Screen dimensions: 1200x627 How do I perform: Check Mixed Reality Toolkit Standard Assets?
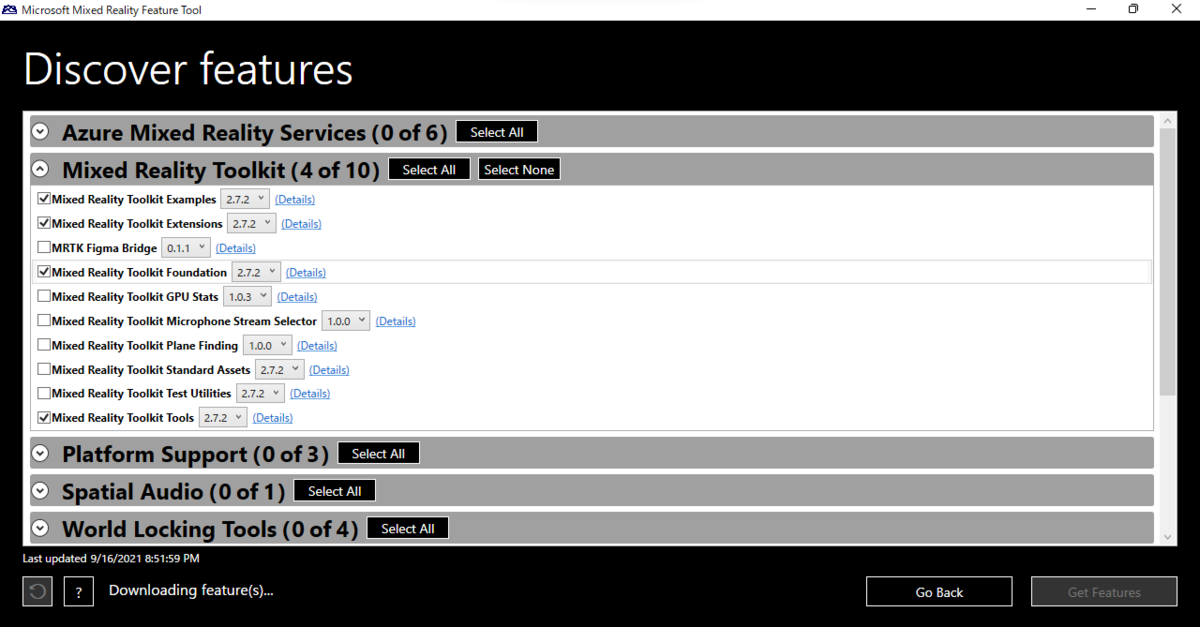pos(44,369)
